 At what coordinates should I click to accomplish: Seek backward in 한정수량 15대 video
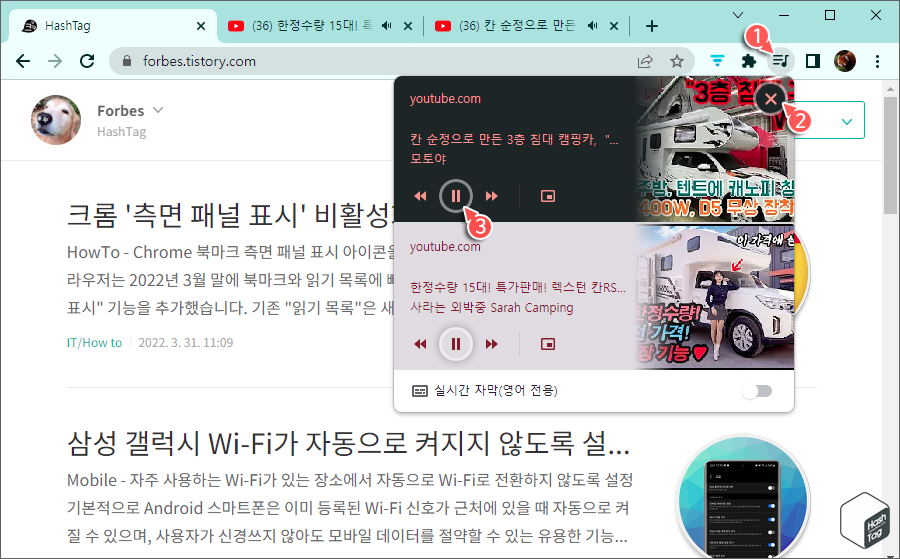[x=420, y=344]
